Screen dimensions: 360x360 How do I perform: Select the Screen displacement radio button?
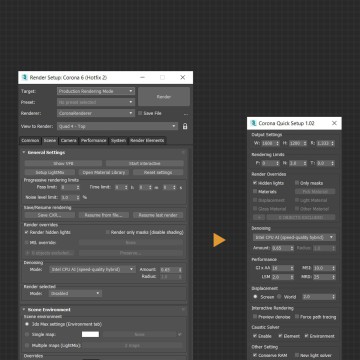tap(255, 296)
